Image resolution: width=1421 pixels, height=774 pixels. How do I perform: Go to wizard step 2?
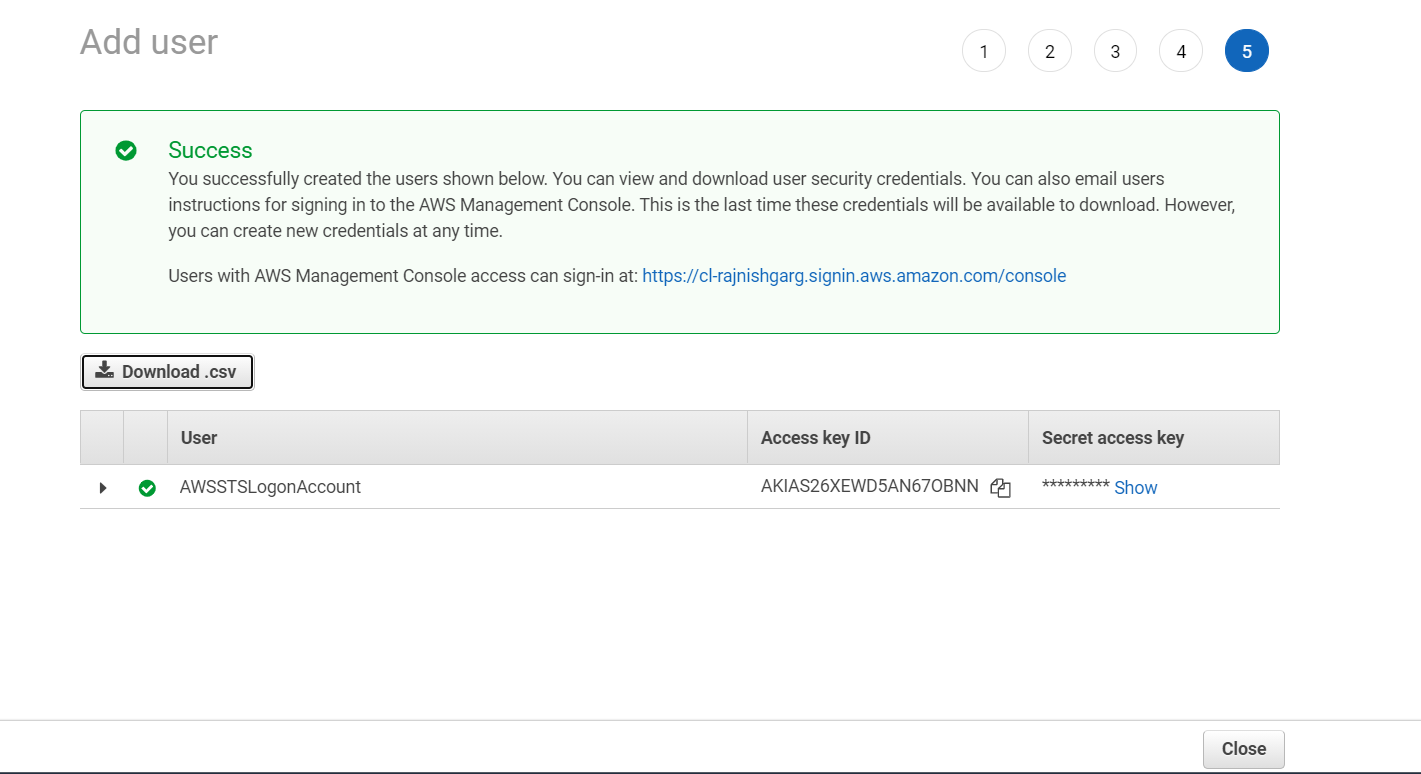(x=1050, y=51)
